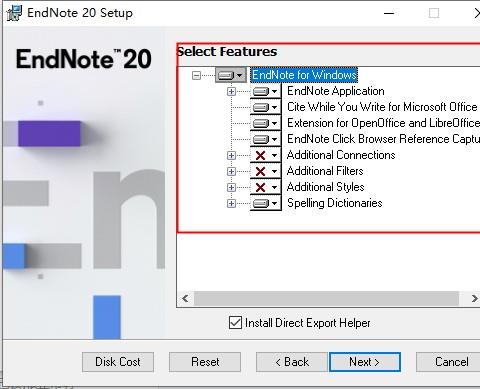Click EndNote Application install-state drive icon

tap(265, 91)
